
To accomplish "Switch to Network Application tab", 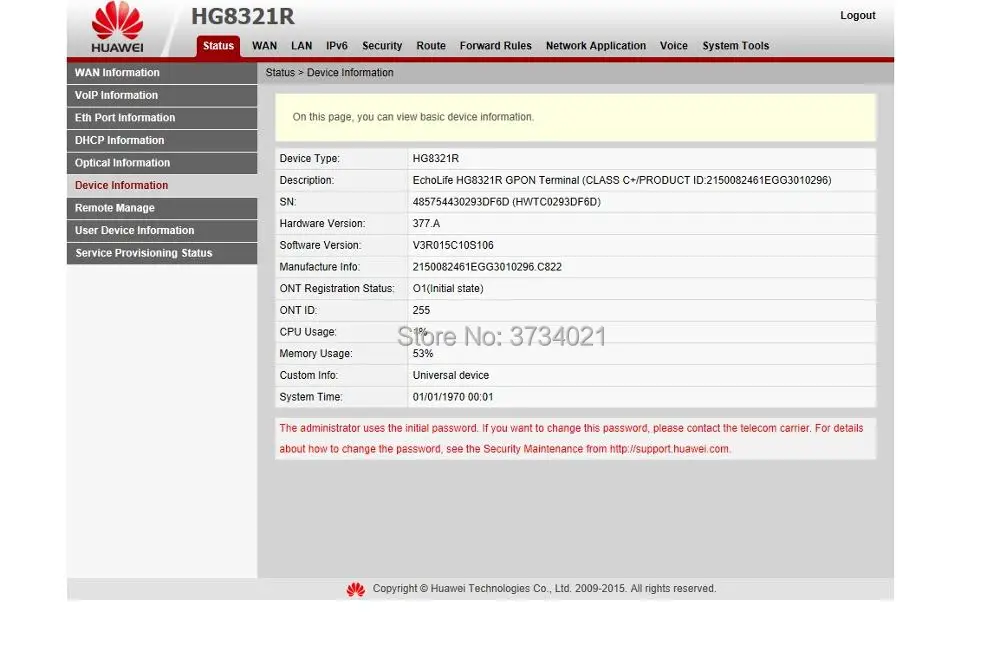I will 596,46.
